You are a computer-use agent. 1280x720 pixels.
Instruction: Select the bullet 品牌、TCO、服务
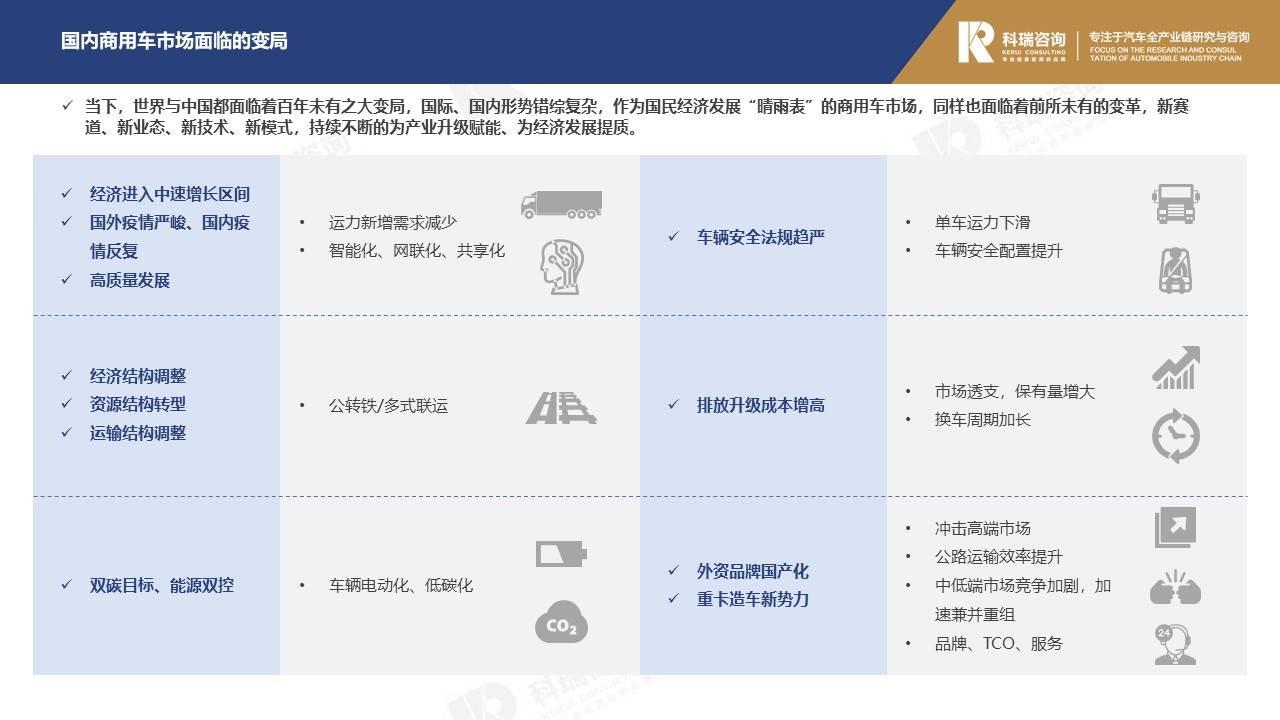coord(999,644)
